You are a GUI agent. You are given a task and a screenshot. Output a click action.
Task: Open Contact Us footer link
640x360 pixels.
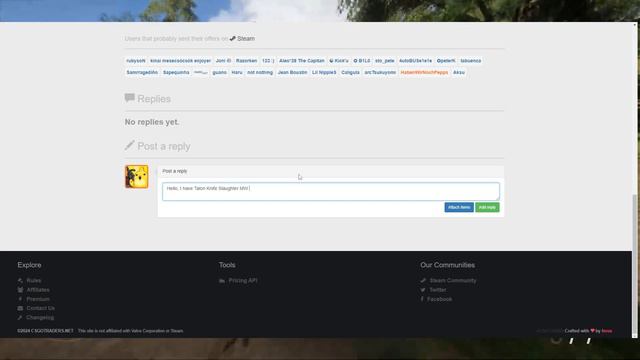tap(40, 308)
